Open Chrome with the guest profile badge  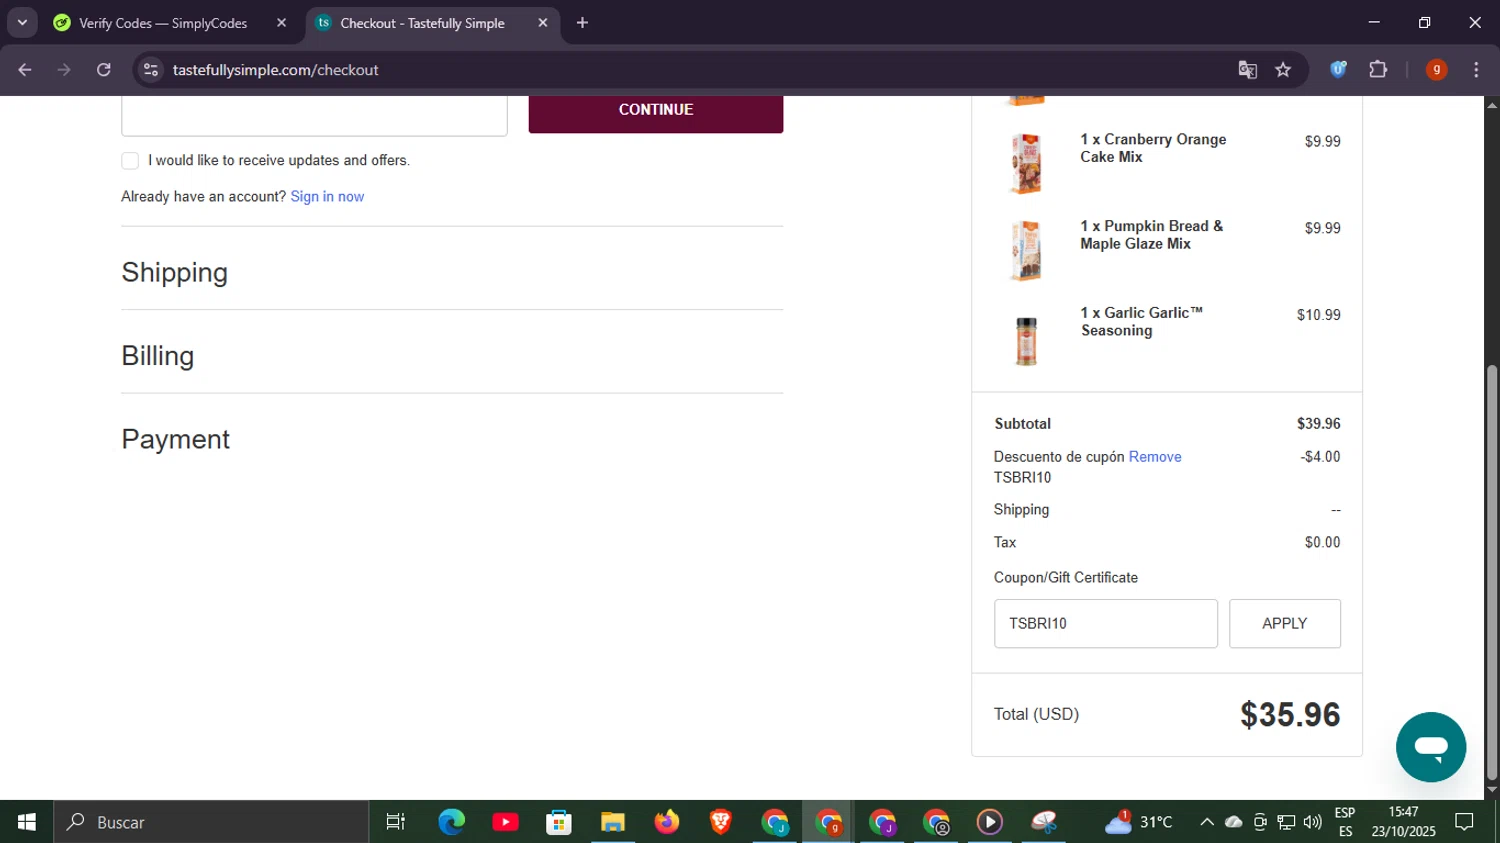tap(936, 822)
